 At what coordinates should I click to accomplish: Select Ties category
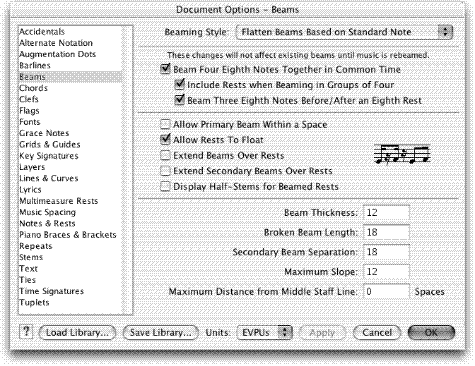point(70,280)
